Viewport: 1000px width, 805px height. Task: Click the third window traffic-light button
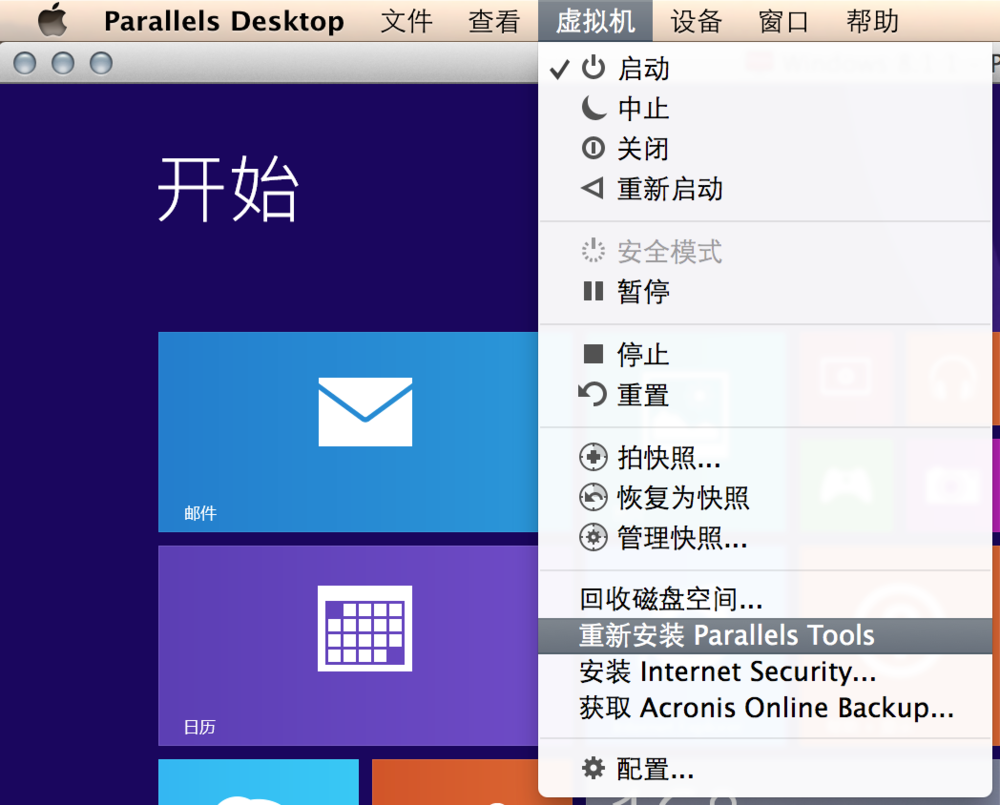[x=101, y=63]
